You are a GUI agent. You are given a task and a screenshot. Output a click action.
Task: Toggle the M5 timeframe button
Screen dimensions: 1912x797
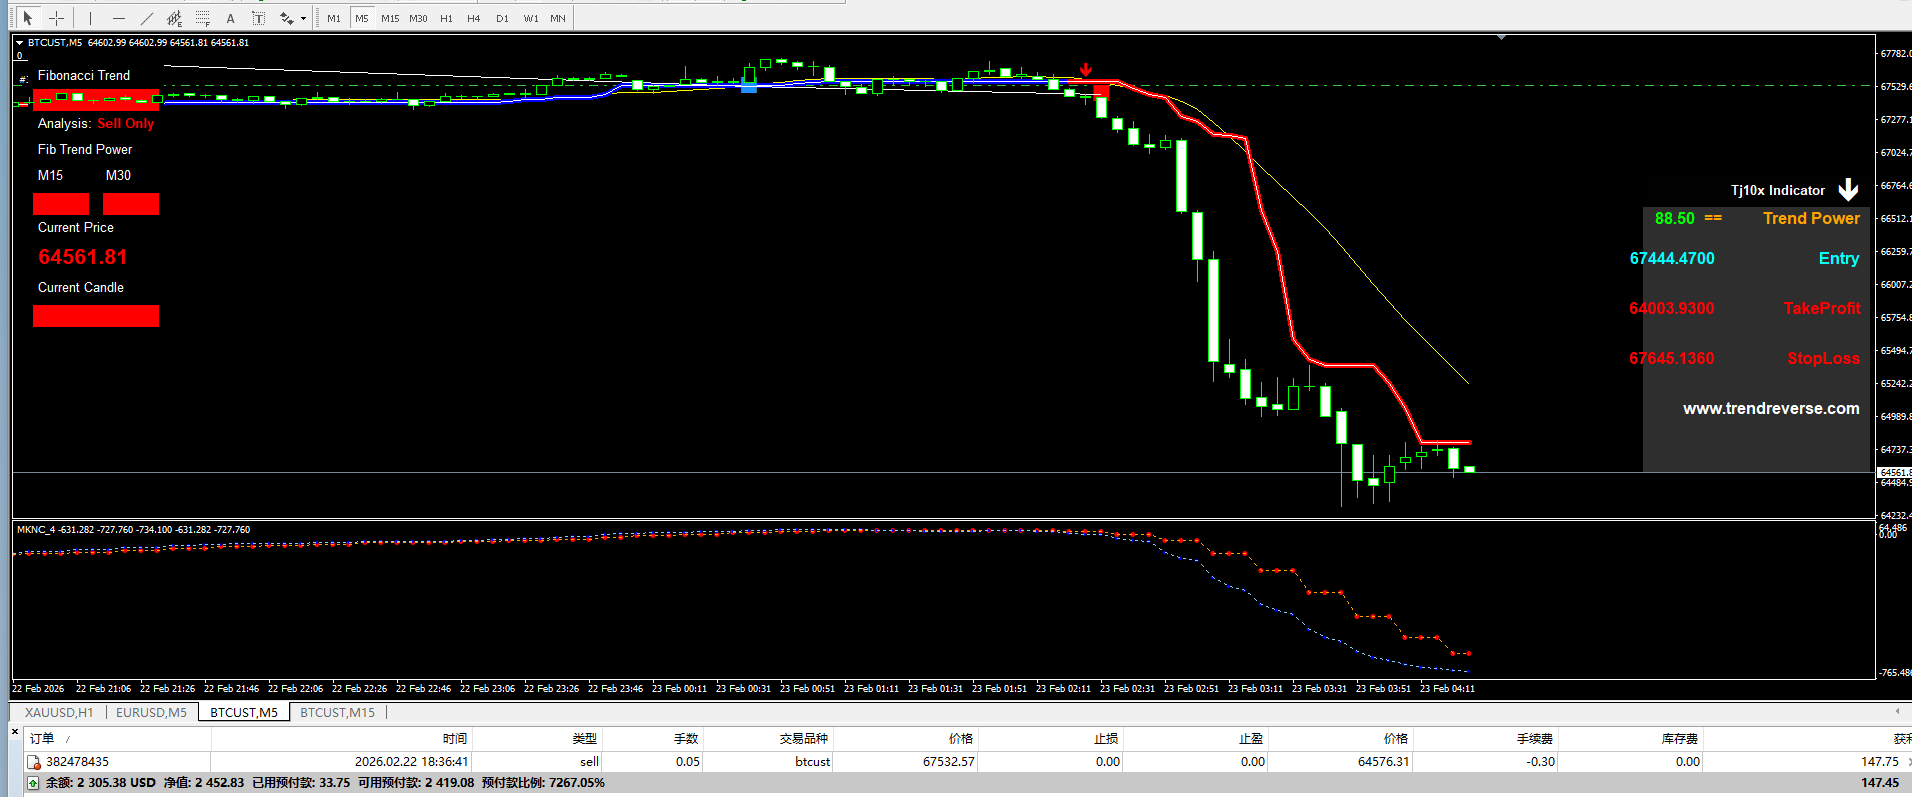point(362,18)
